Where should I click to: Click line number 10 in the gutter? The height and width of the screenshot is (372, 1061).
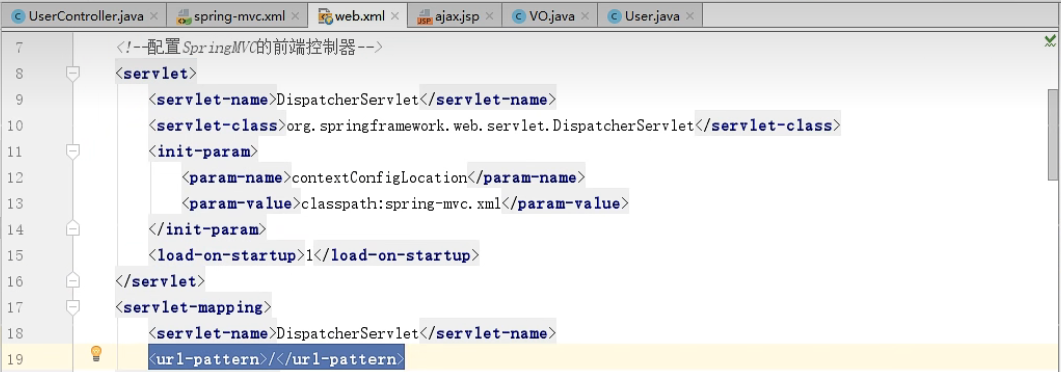pyautogui.click(x=15, y=126)
